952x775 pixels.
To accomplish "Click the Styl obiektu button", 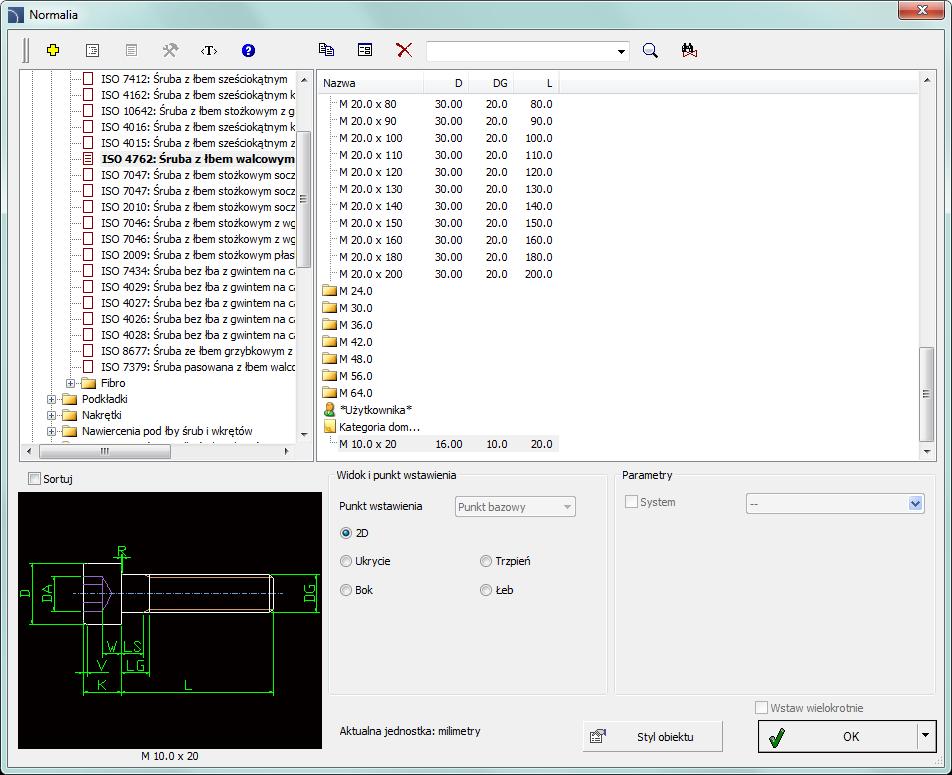I will coord(653,737).
